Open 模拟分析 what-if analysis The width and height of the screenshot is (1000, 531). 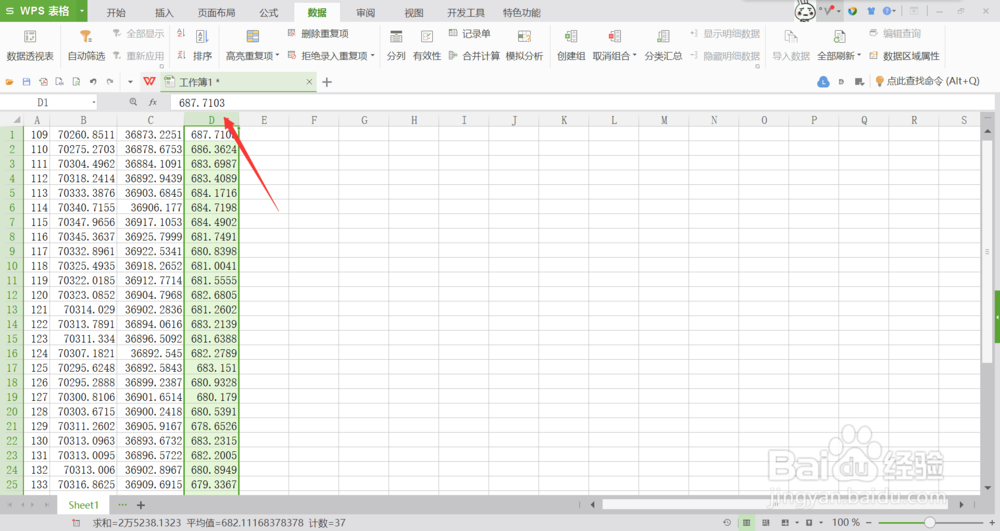tap(524, 45)
